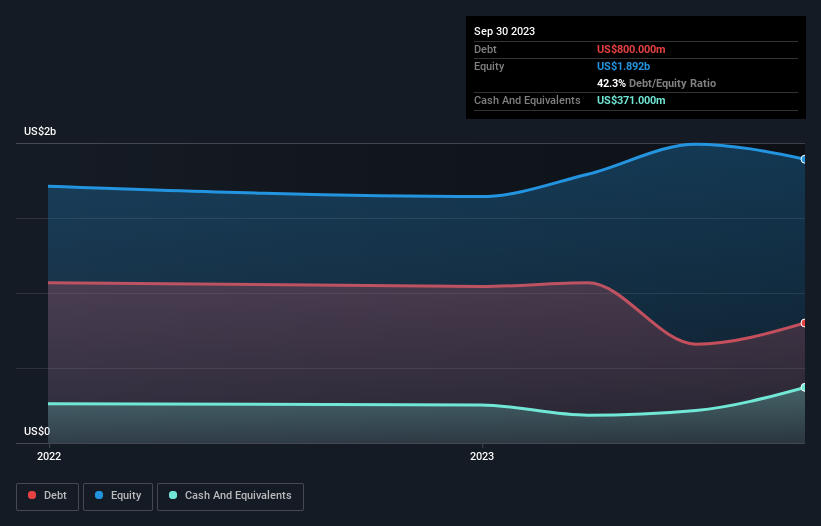Toggle the Equity series legend button
Image resolution: width=821 pixels, height=526 pixels.
[x=118, y=496]
